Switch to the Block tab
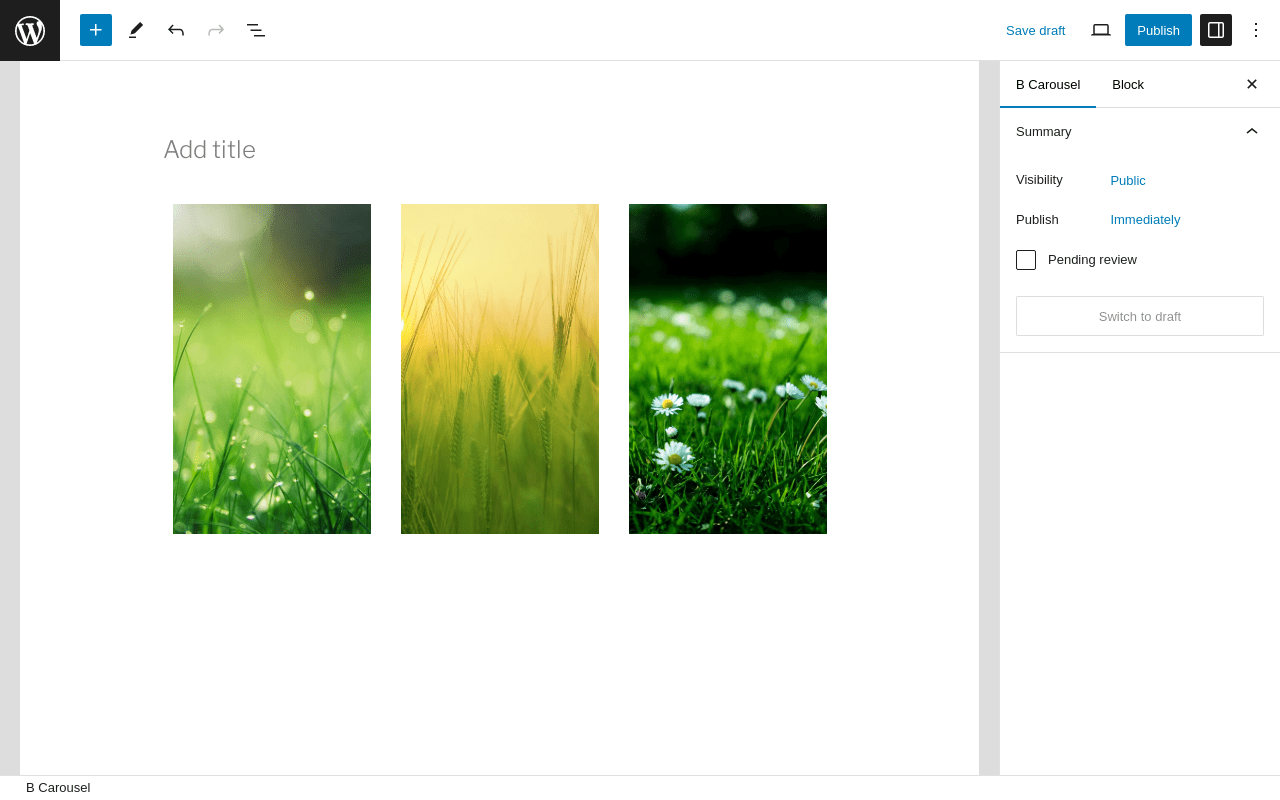 pos(1128,84)
